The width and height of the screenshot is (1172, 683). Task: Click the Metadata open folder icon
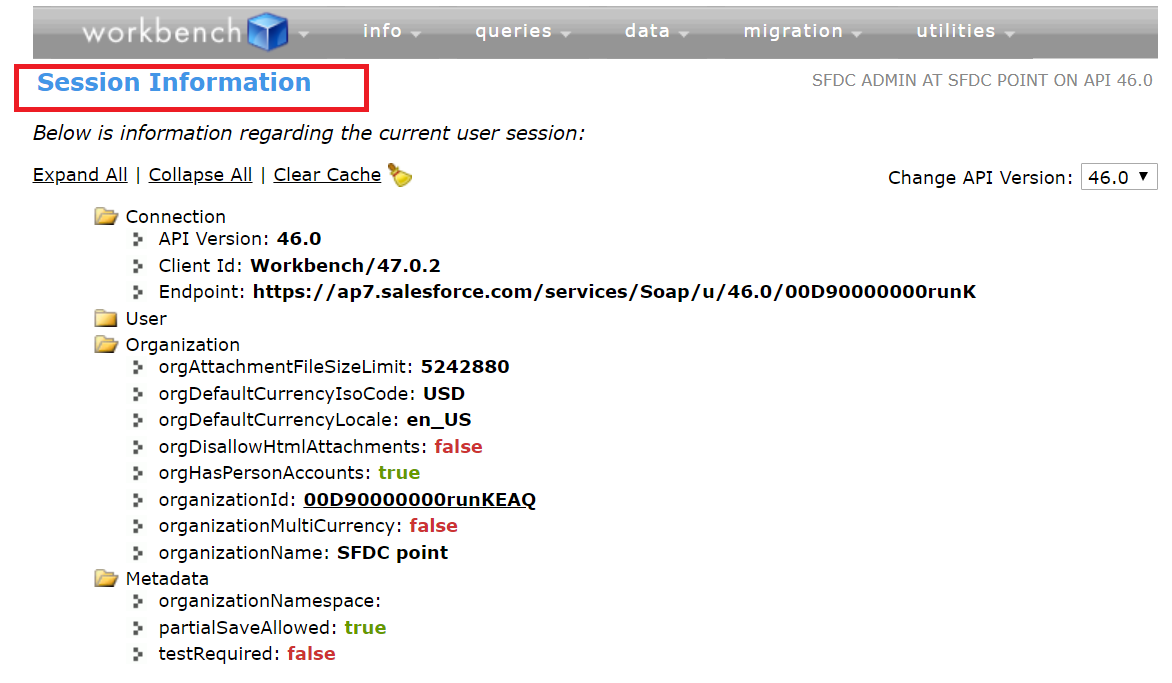tap(106, 578)
